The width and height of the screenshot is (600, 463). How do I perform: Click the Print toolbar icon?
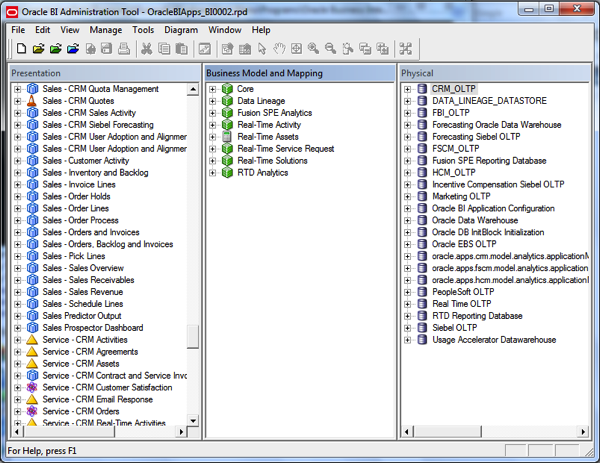[124, 49]
